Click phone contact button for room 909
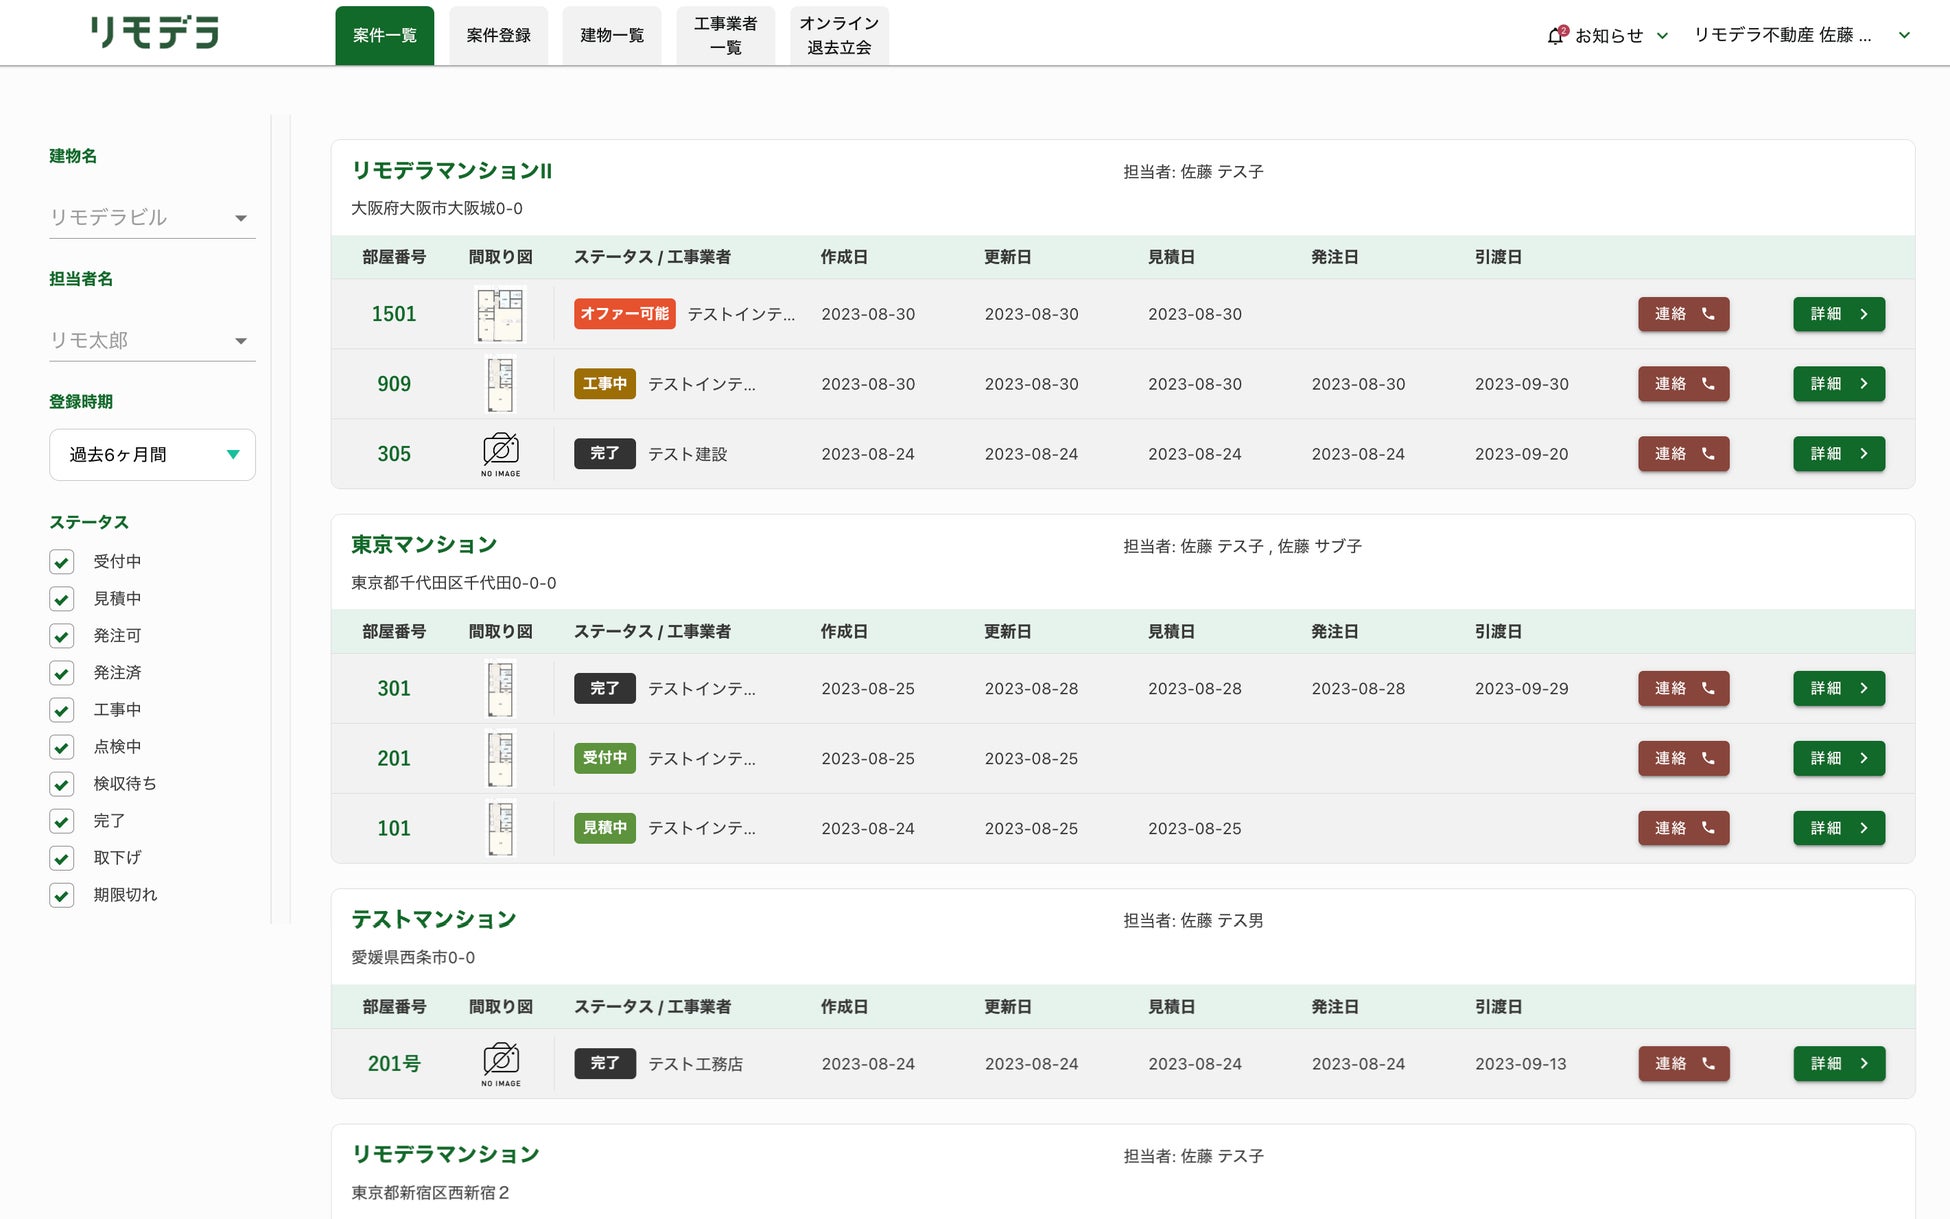The width and height of the screenshot is (1950, 1219). coord(1683,384)
